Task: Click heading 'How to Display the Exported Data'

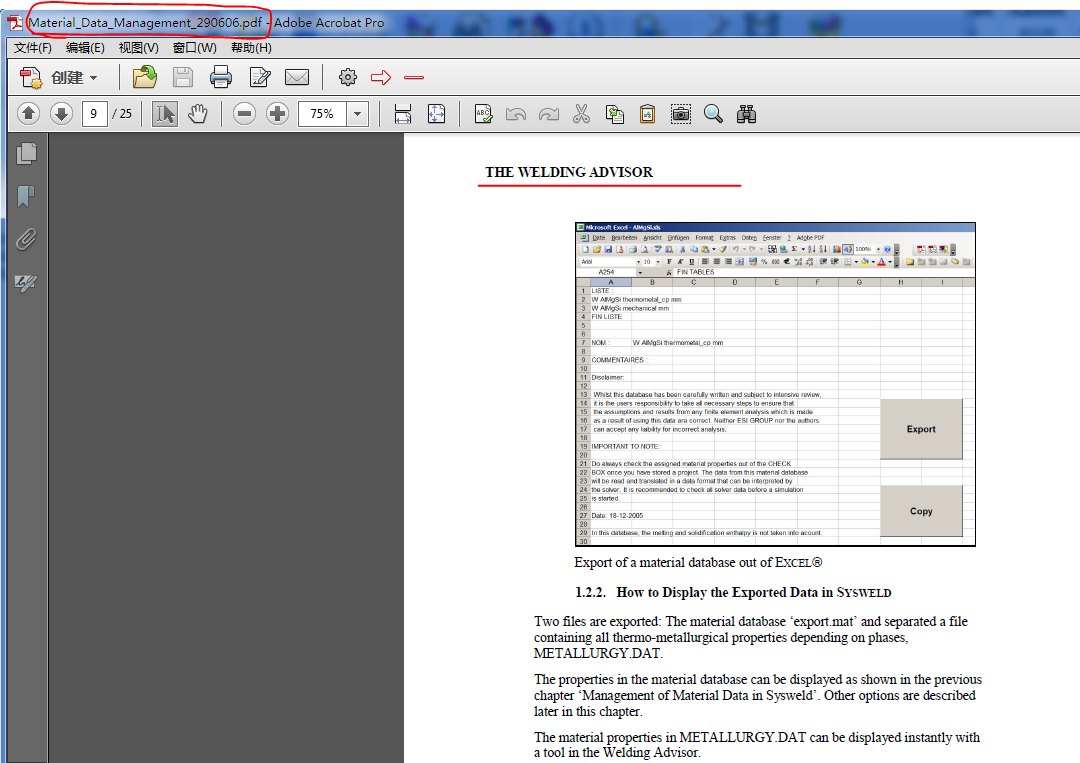Action: pyautogui.click(x=754, y=592)
